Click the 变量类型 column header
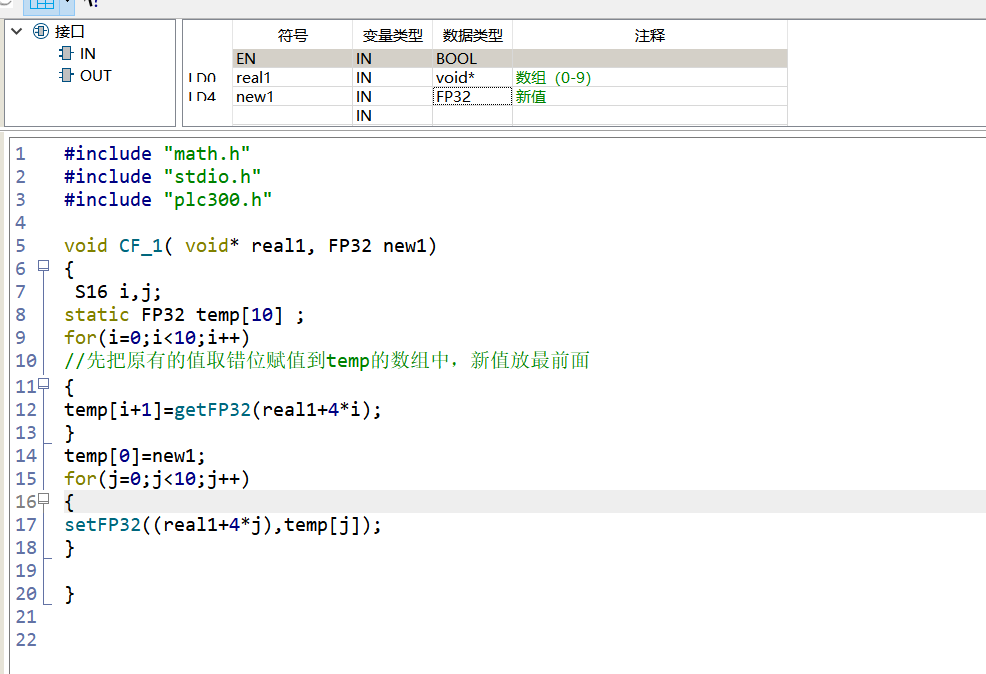 [392, 35]
